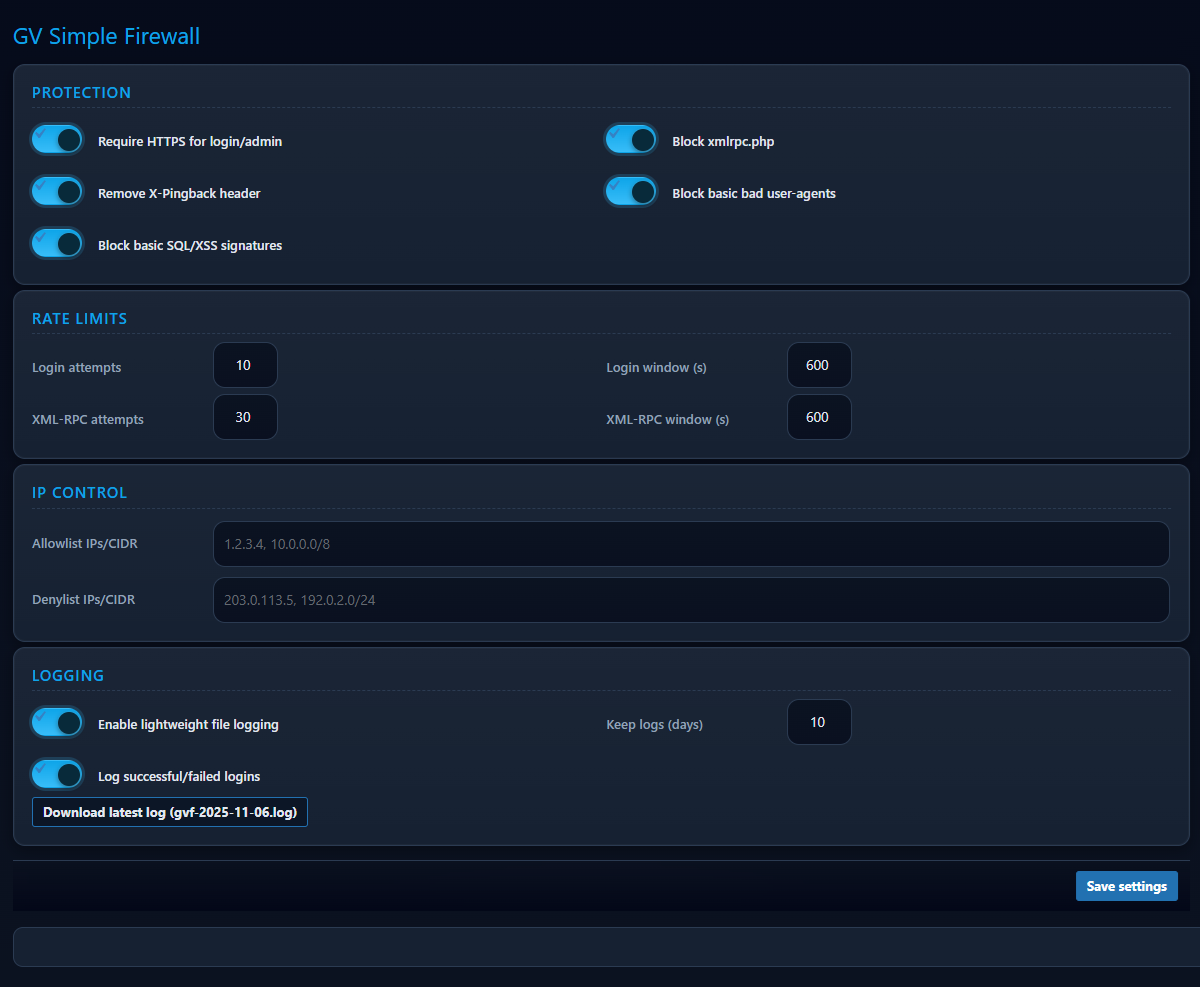Toggle the Block xmlrpc.php switch
1200x987 pixels.
click(631, 139)
